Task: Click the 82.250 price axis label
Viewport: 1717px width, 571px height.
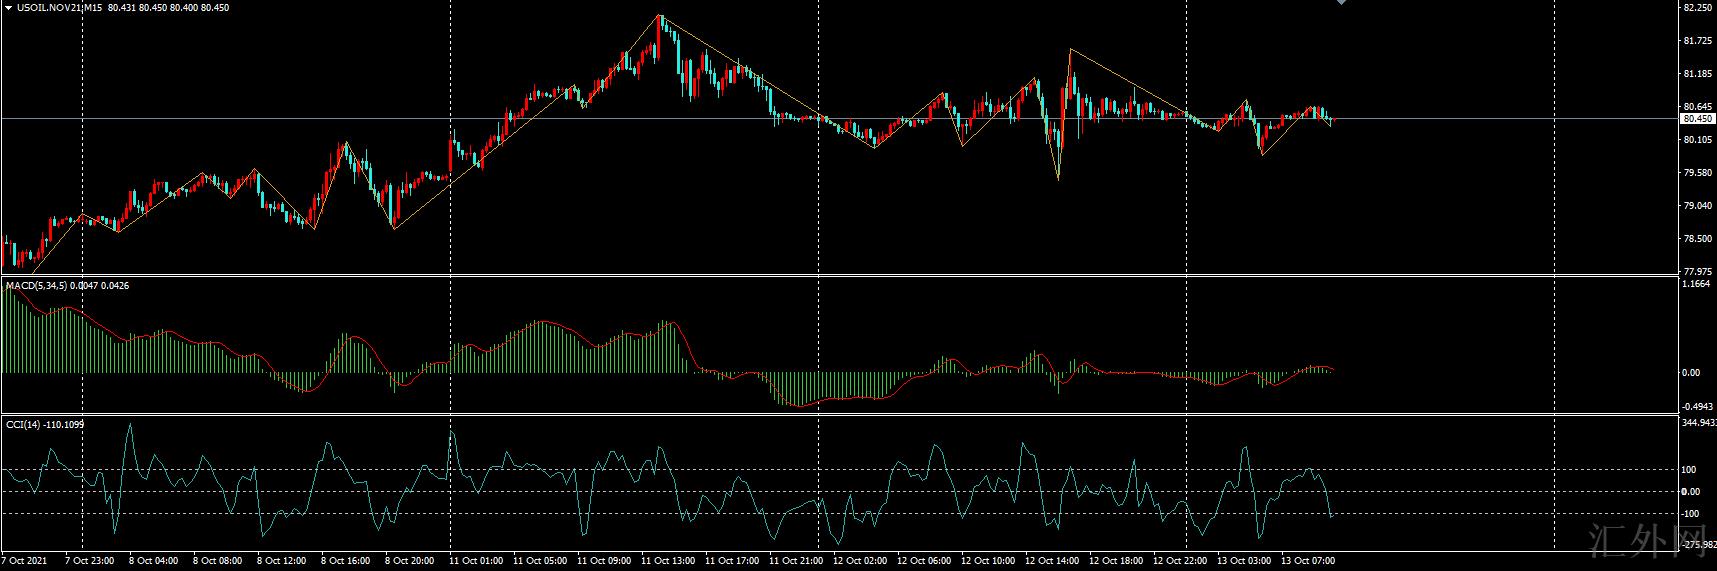Action: (1696, 8)
